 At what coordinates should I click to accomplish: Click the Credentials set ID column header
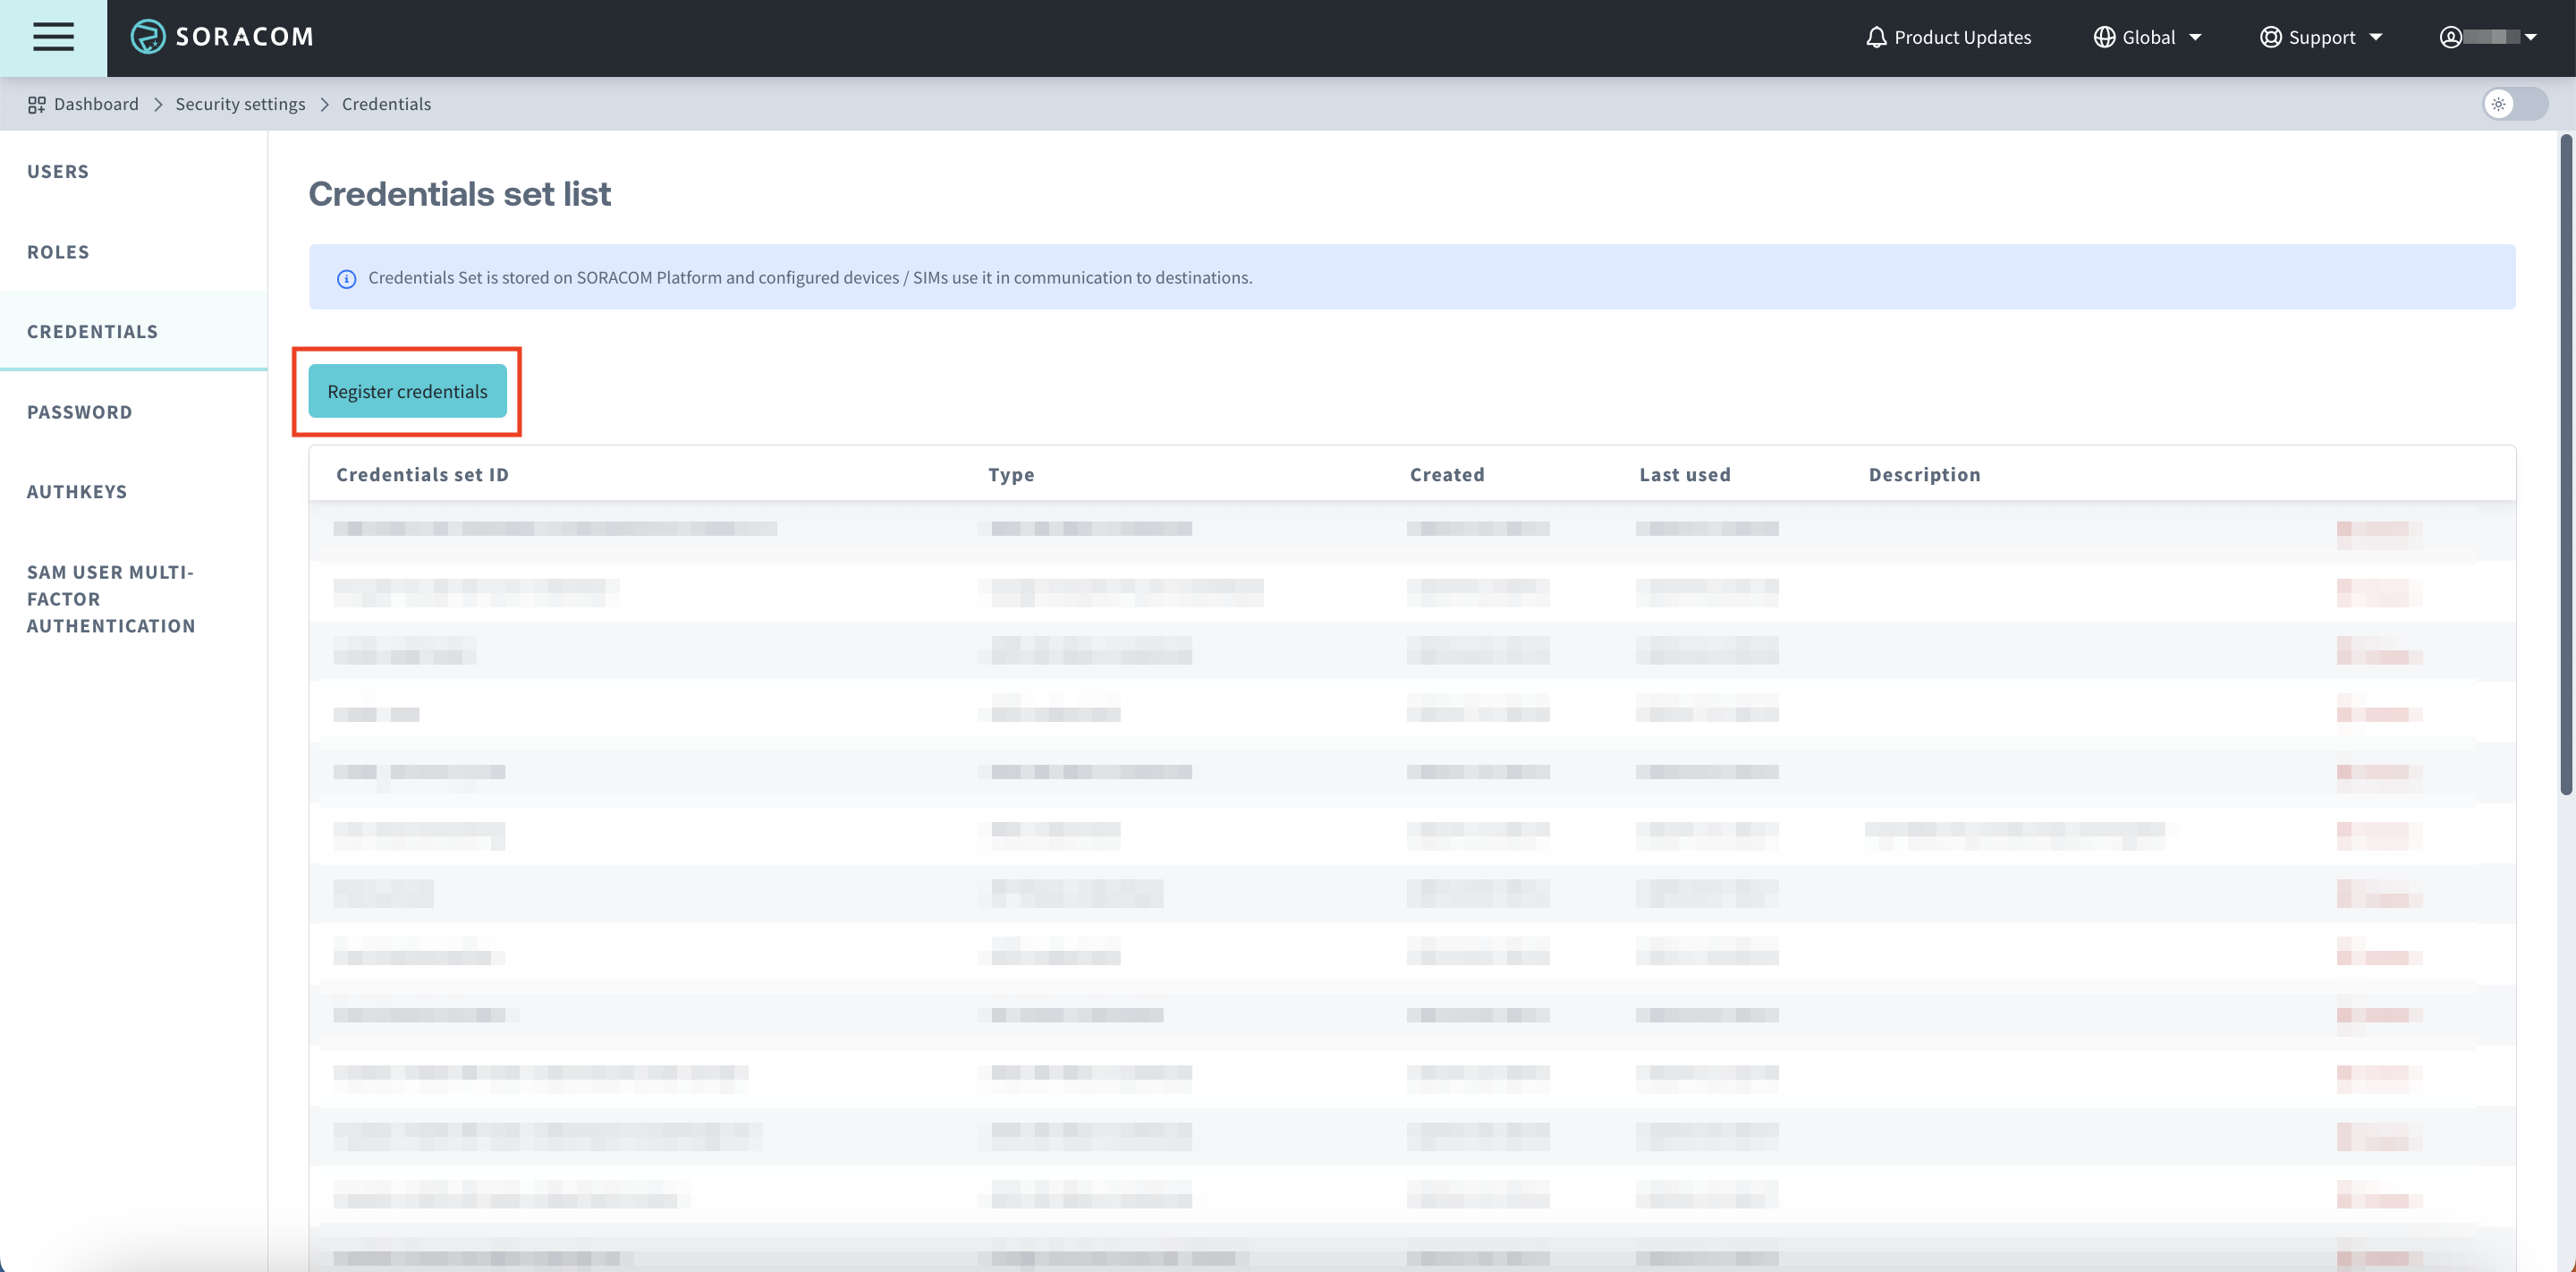click(x=422, y=474)
